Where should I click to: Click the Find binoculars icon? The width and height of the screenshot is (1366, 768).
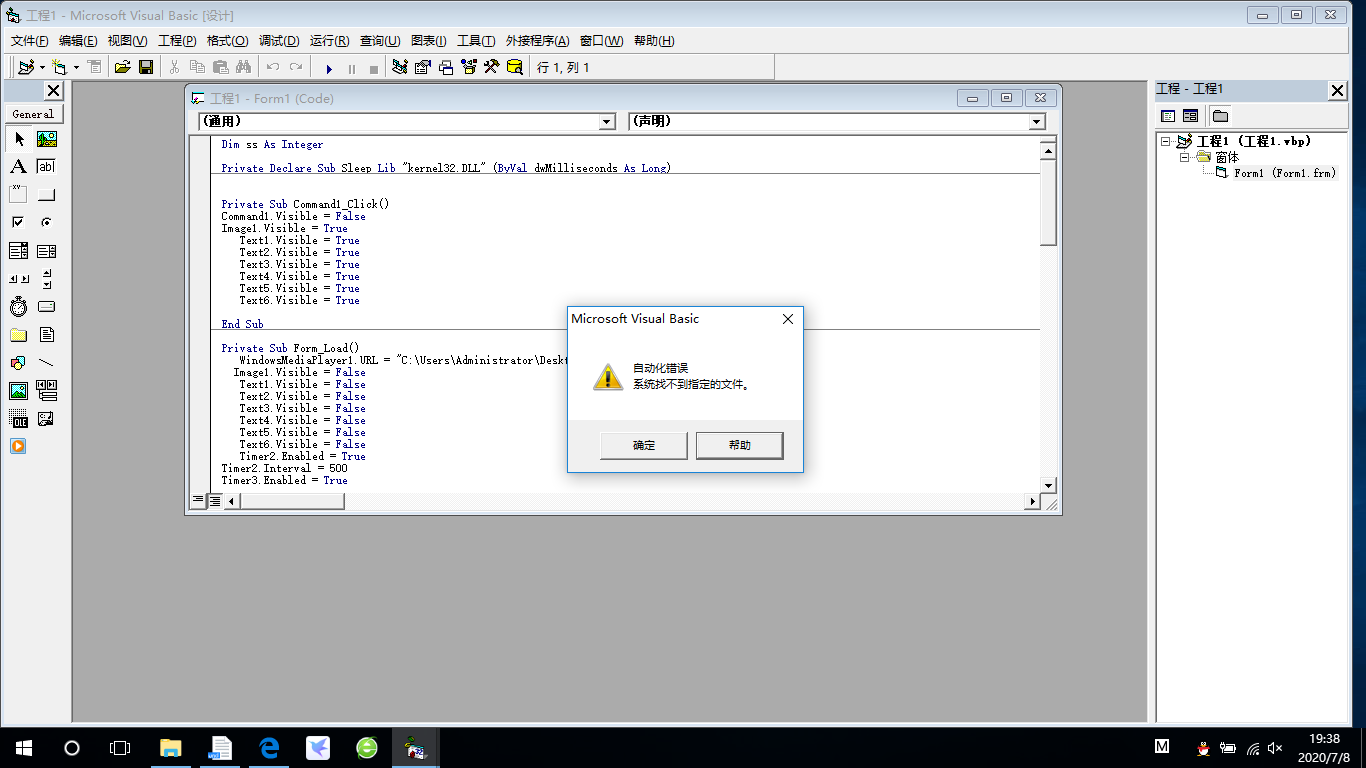(243, 67)
